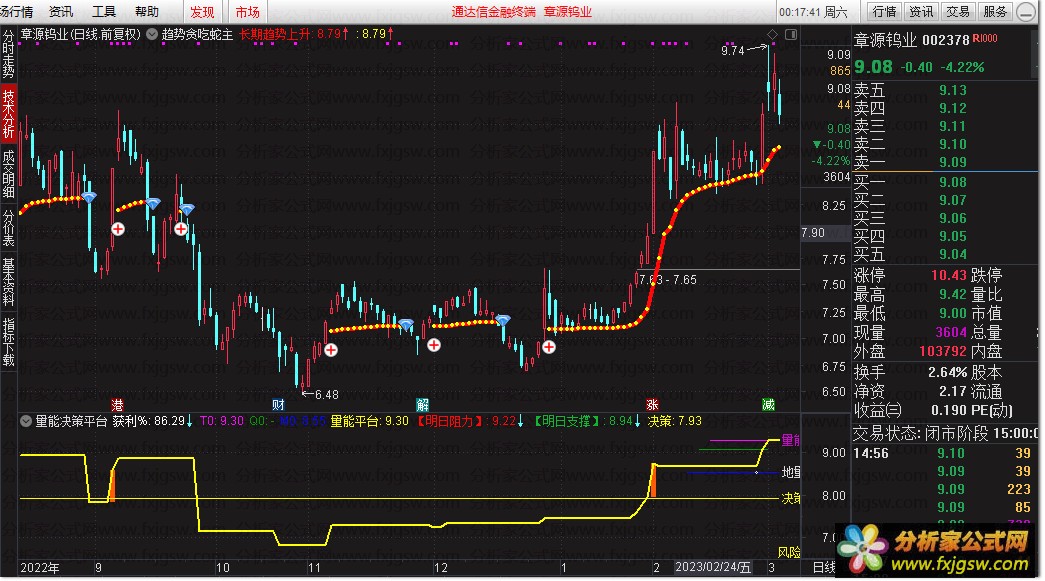Click the 涨 marker below chart
Screen dimensions: 1045x581
tap(652, 404)
